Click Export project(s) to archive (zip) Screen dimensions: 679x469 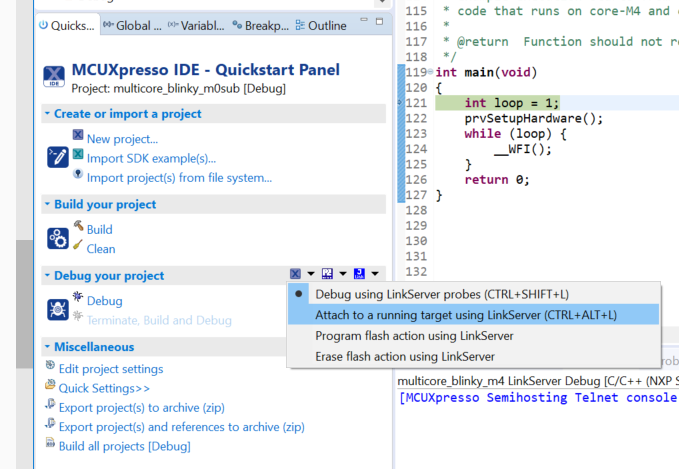142,408
